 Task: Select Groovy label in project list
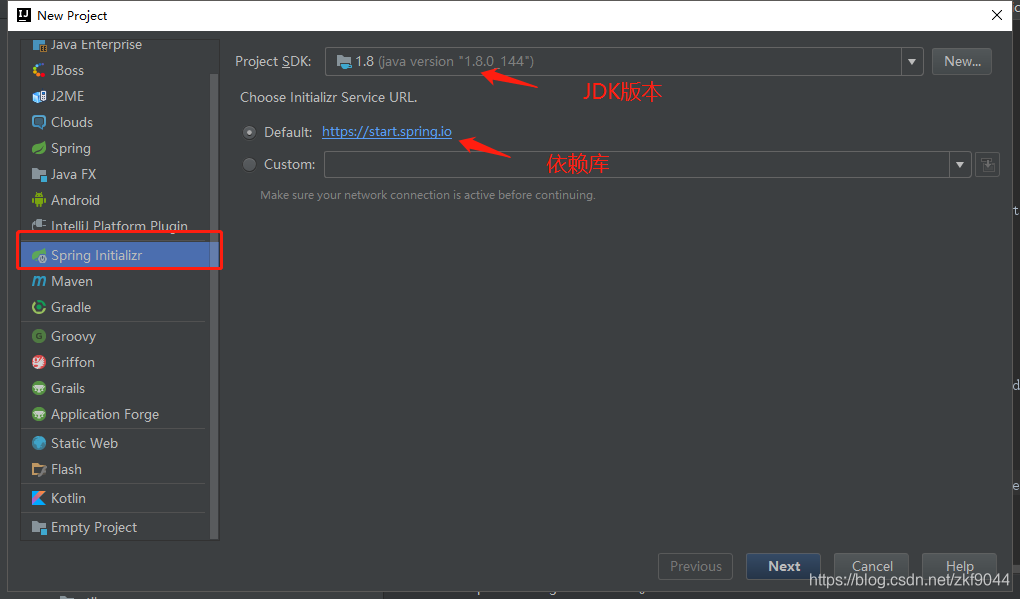[74, 336]
